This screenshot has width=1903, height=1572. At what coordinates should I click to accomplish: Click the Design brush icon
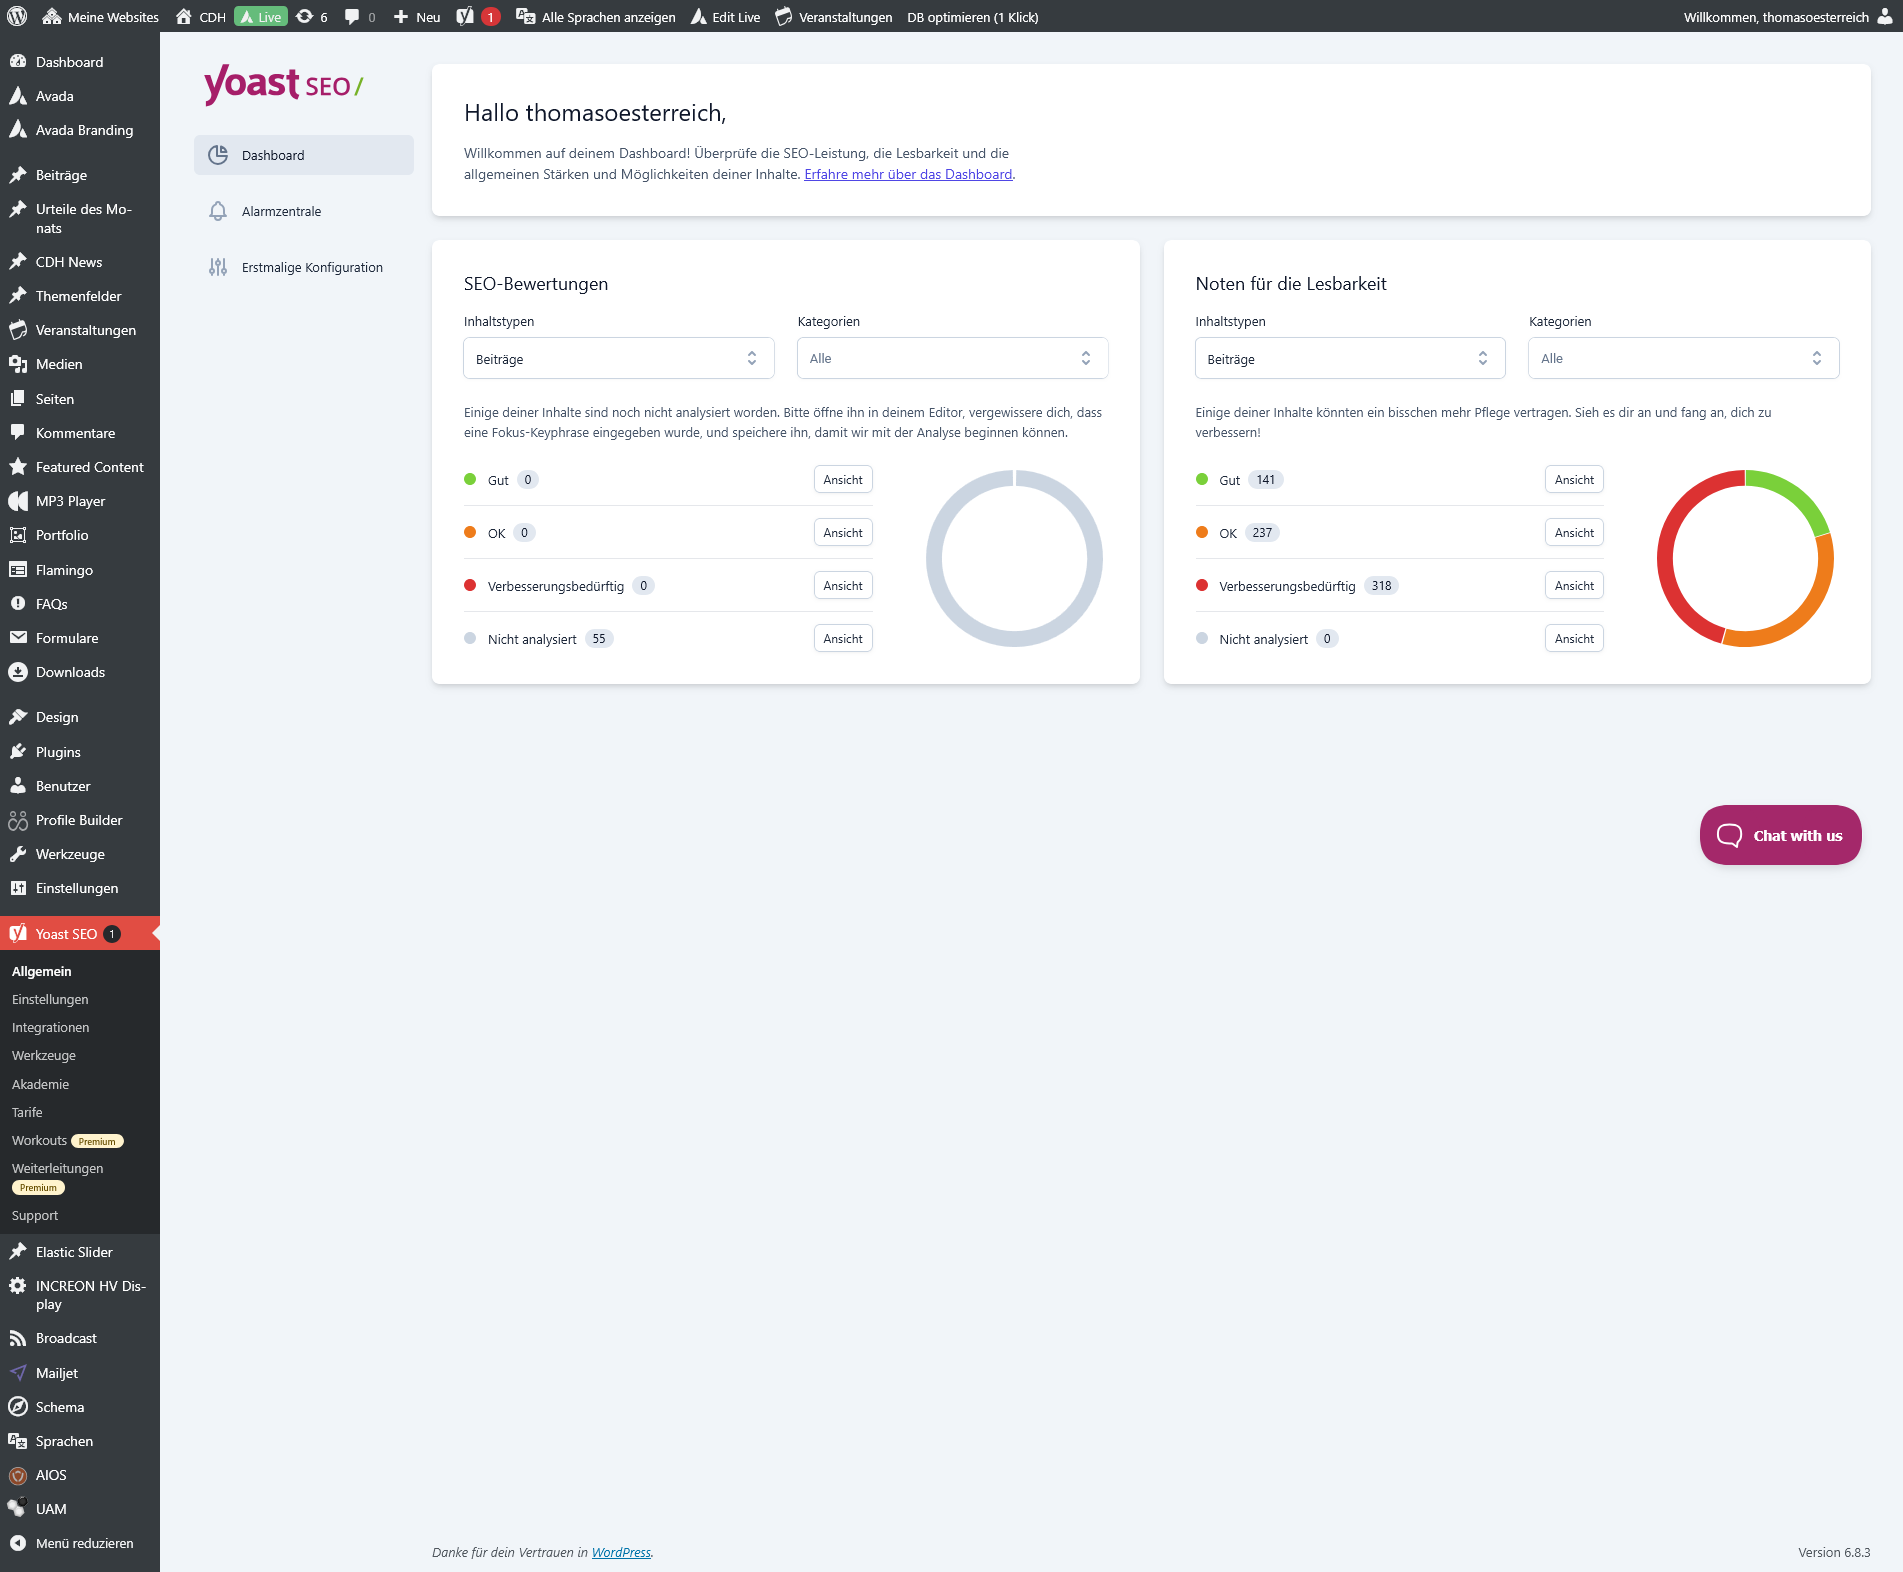coord(18,717)
